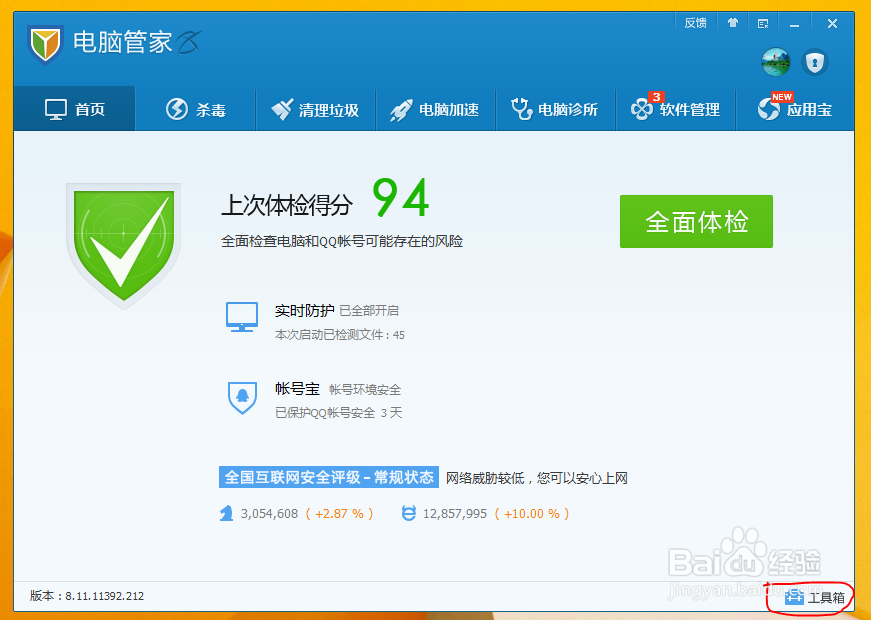The height and width of the screenshot is (620, 871).
Task: Click 本次启动已检测文件：45 text
Action: (x=340, y=335)
